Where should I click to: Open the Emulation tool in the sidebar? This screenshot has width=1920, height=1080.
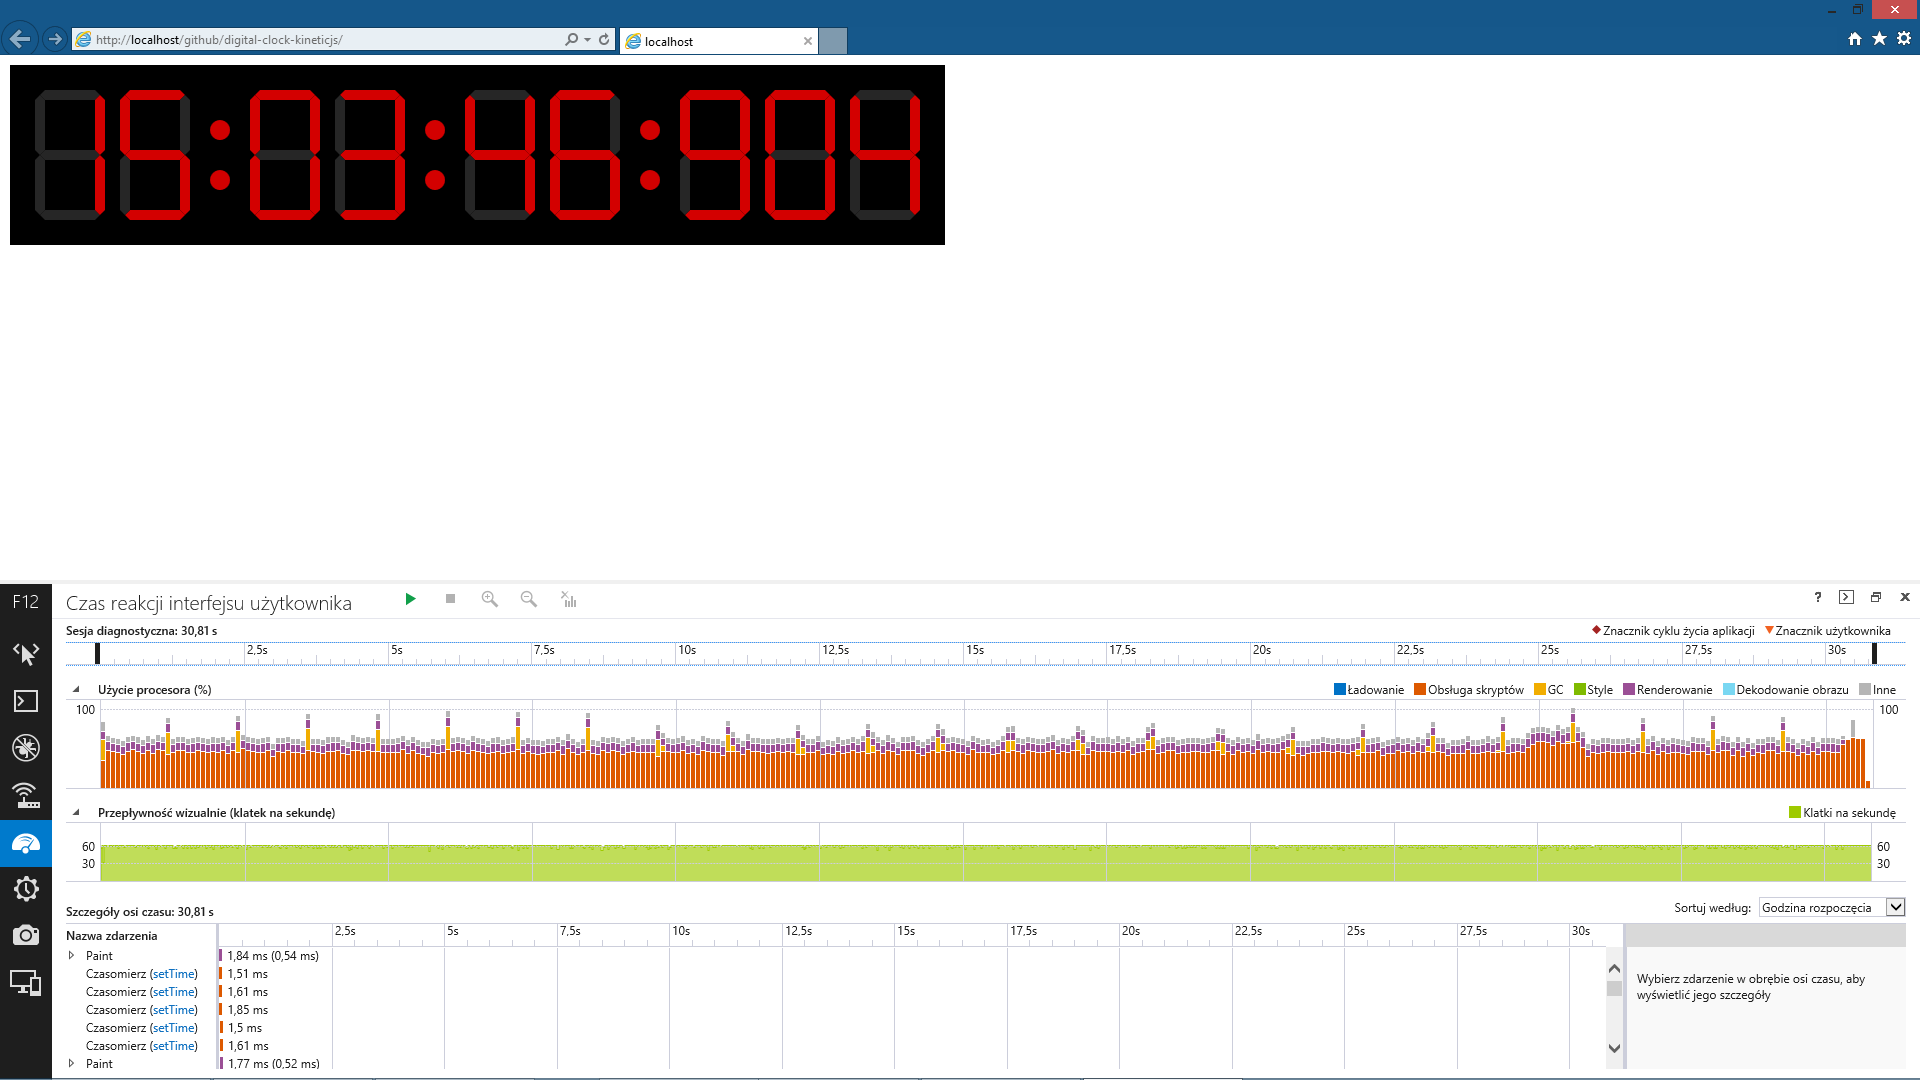(26, 983)
